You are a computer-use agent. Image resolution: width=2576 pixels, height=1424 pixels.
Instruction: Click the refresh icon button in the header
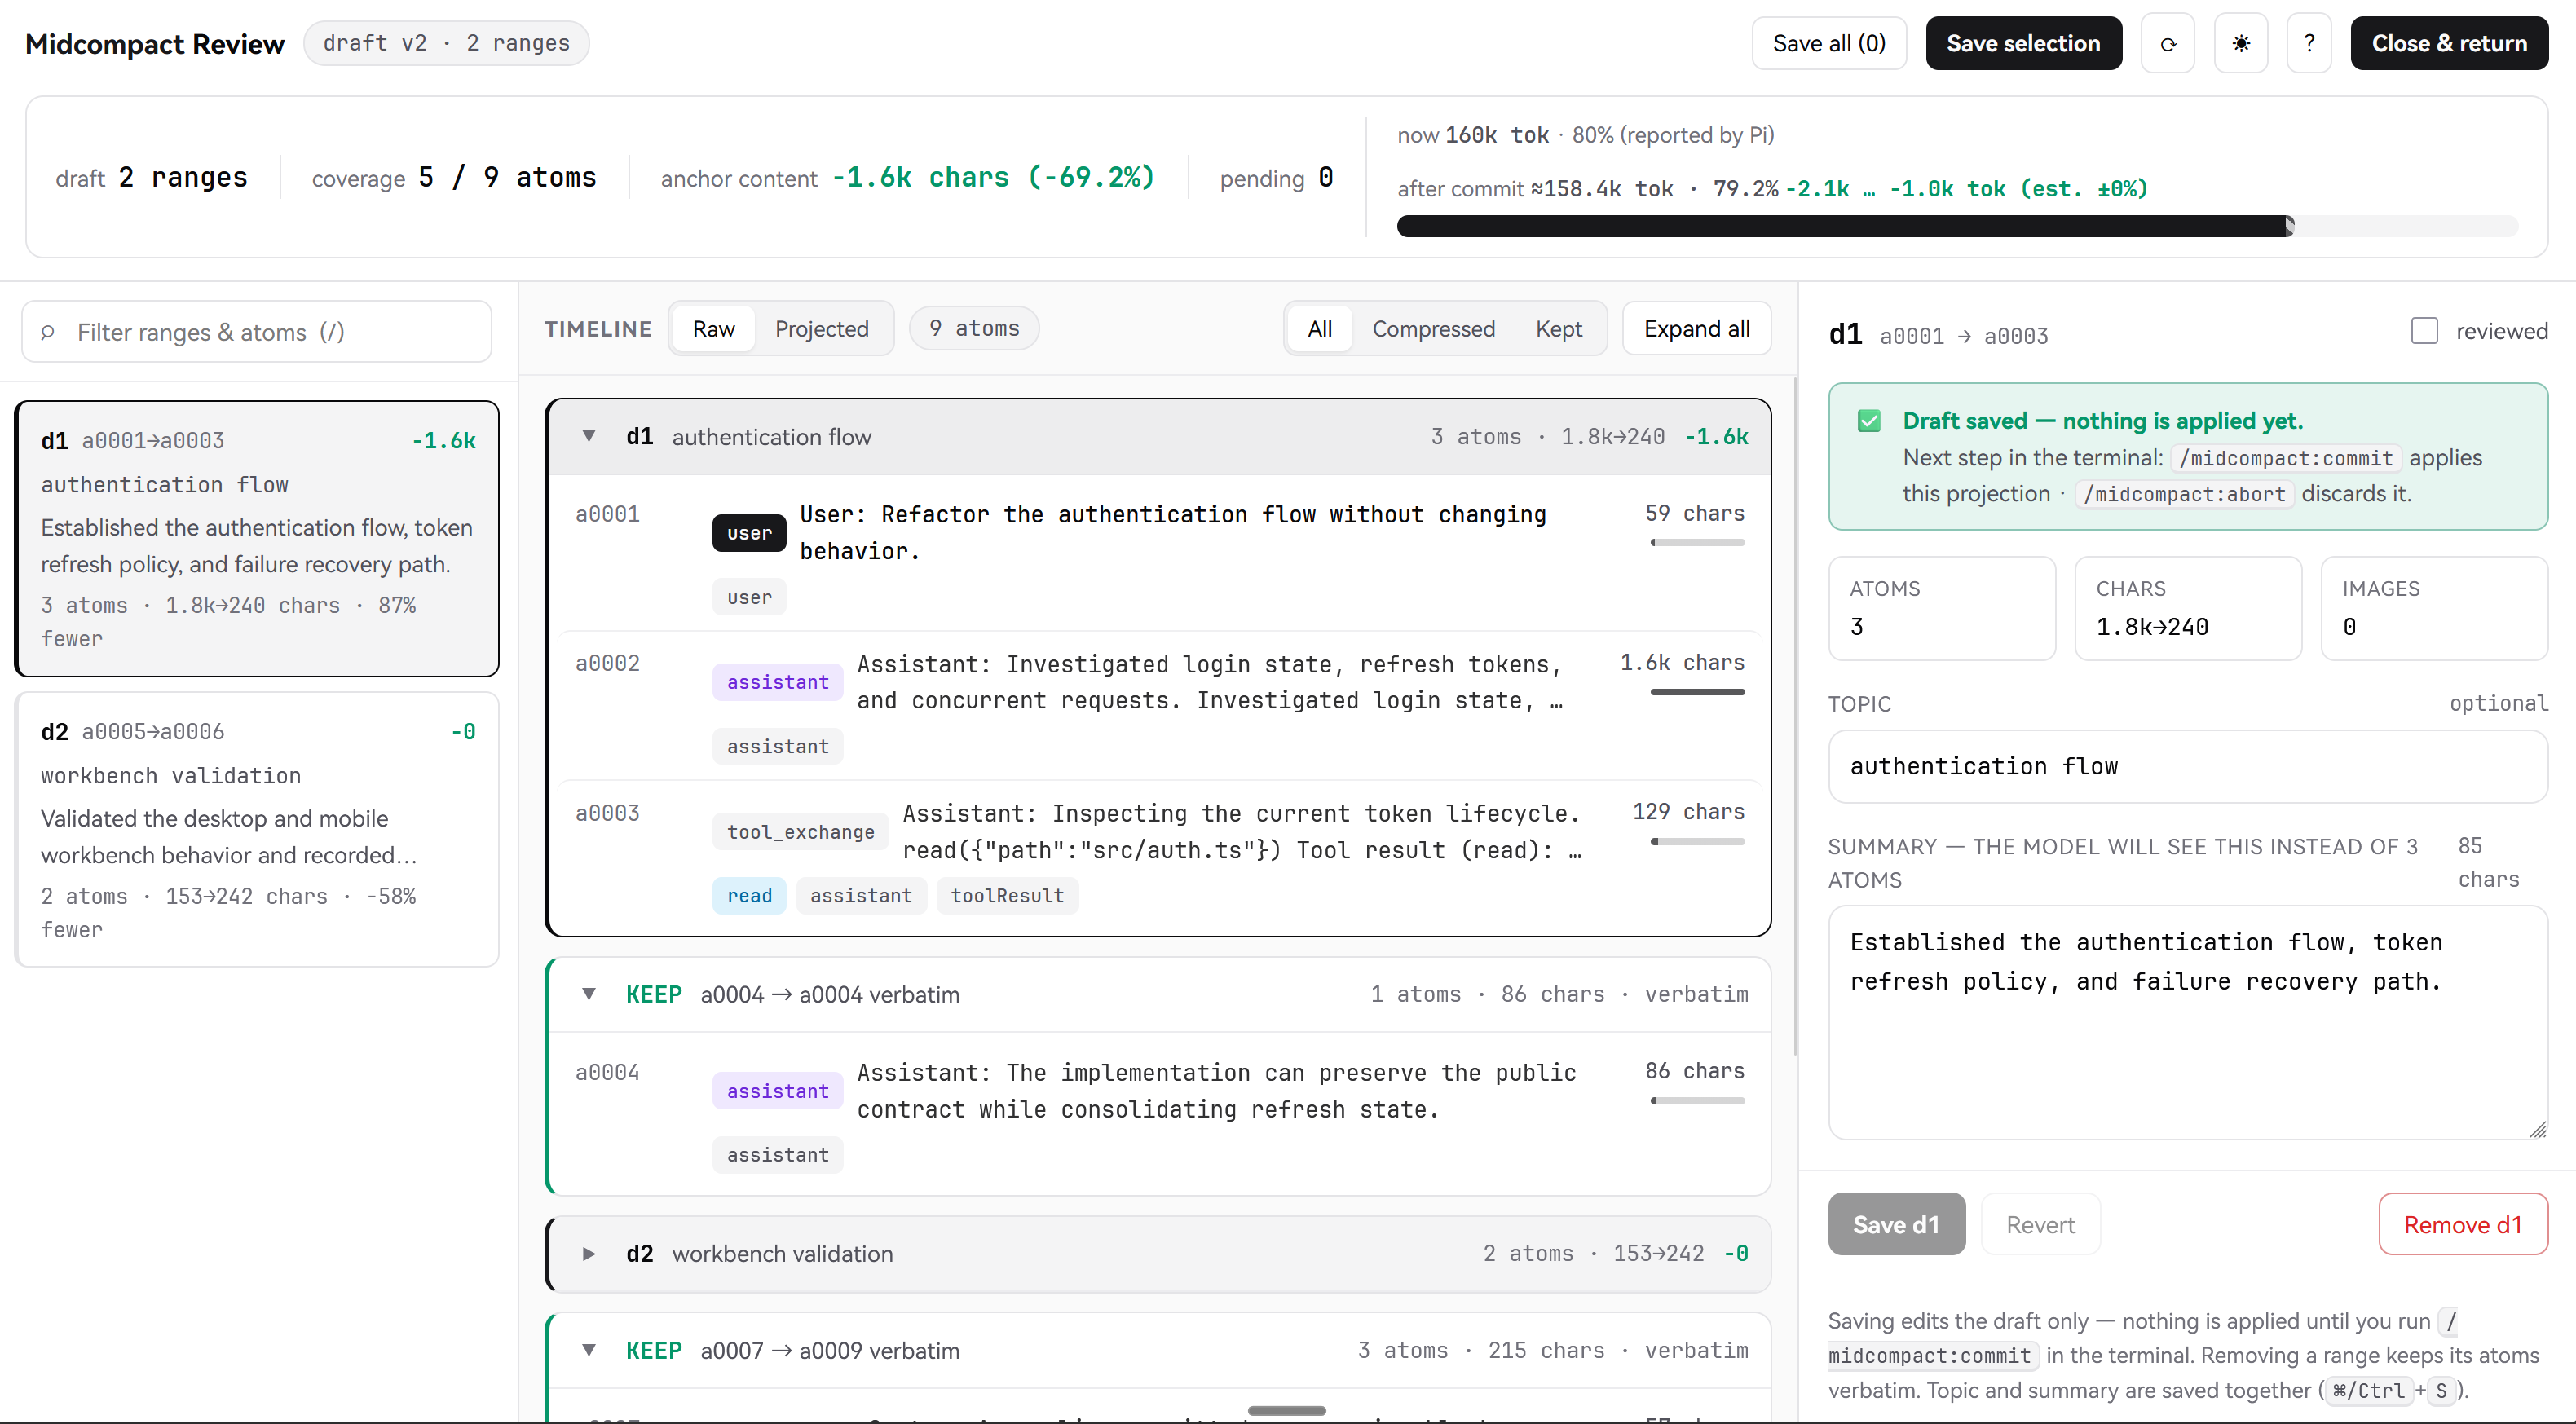click(2167, 44)
